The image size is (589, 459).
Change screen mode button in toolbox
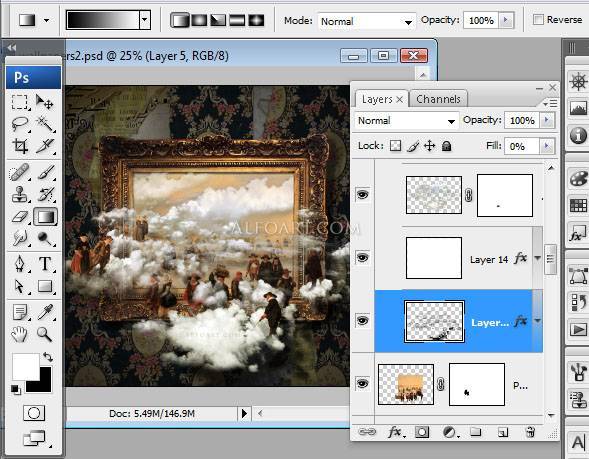pos(35,439)
